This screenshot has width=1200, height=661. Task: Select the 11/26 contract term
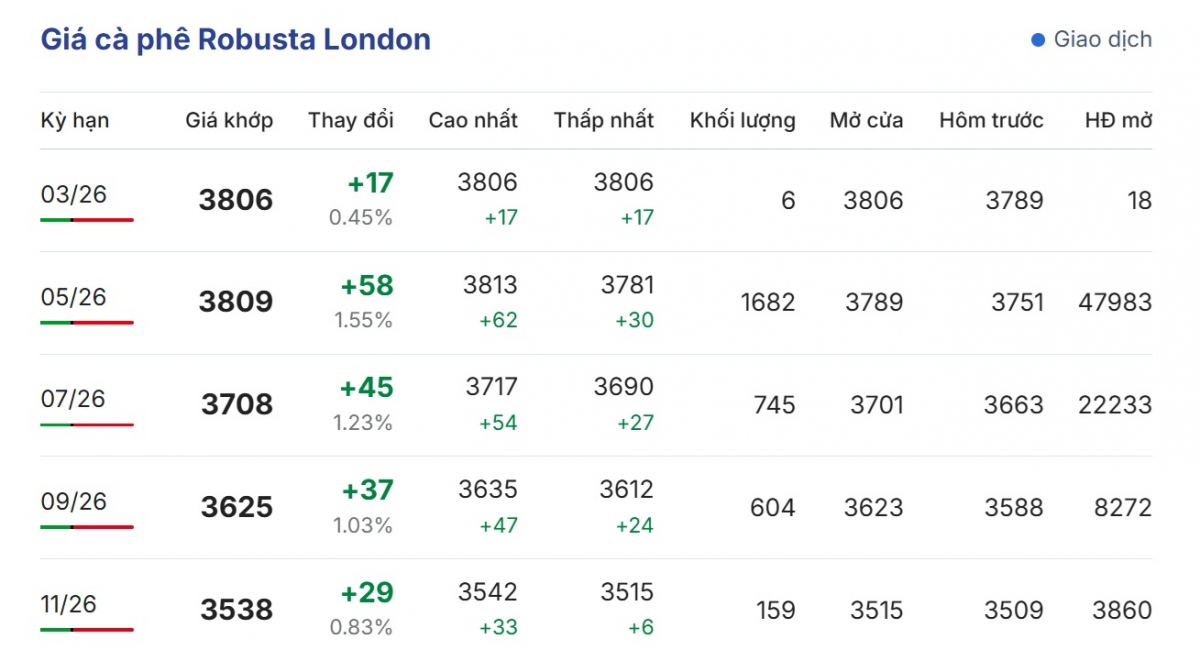pyautogui.click(x=69, y=604)
